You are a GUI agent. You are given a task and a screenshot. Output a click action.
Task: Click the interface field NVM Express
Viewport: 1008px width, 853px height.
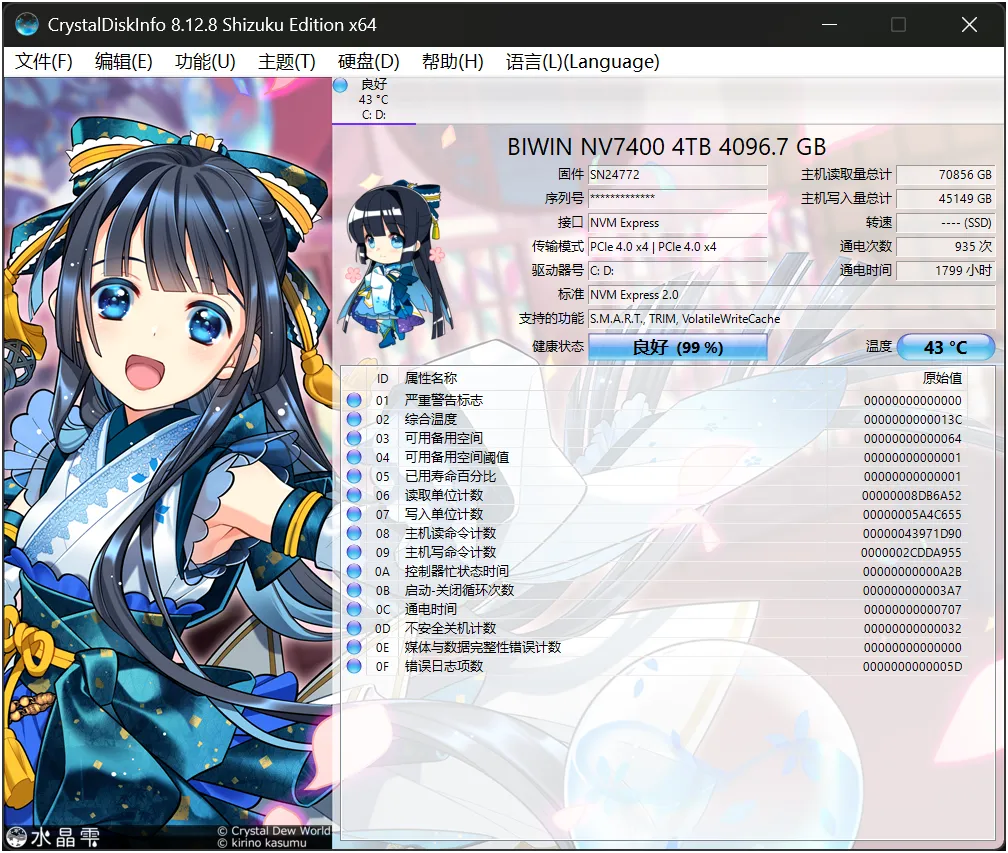[x=678, y=223]
